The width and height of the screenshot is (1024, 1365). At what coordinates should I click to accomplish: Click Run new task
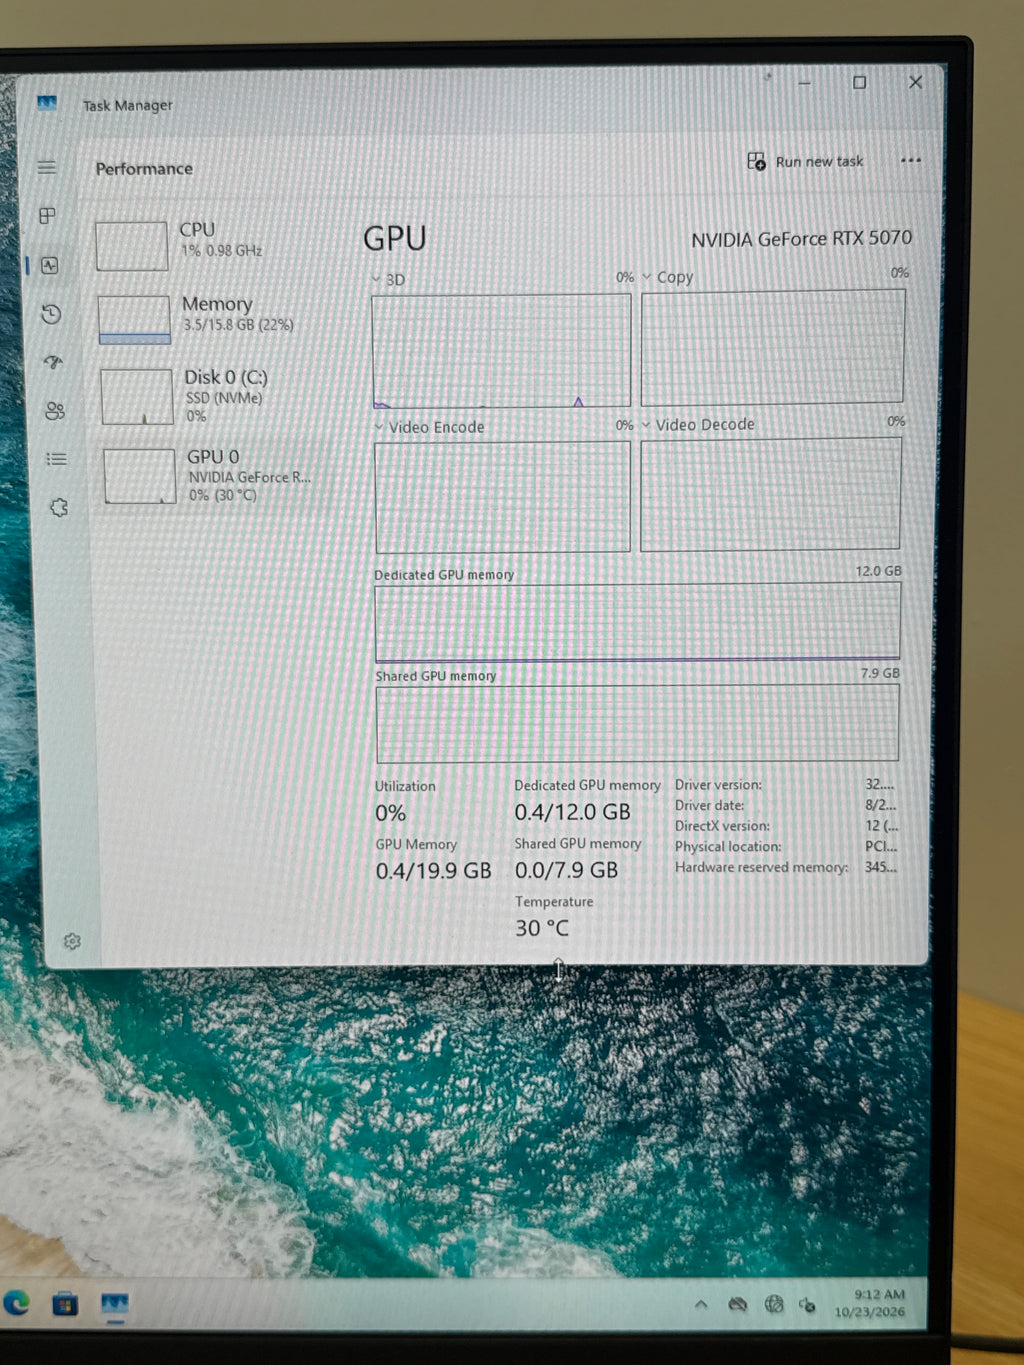805,161
